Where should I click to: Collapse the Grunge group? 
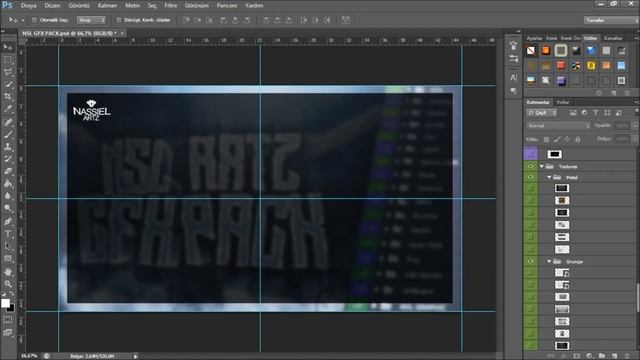(x=549, y=262)
